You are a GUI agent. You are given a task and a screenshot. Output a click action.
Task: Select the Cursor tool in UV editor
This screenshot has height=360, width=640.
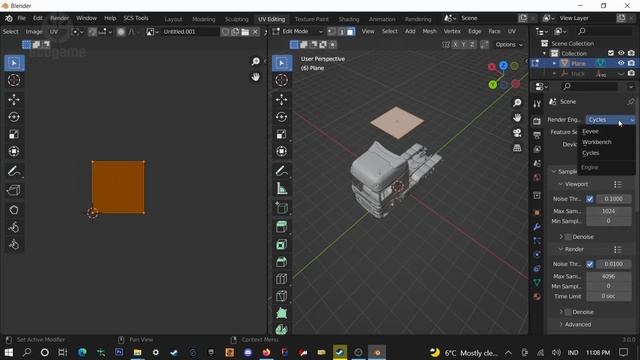14,80
